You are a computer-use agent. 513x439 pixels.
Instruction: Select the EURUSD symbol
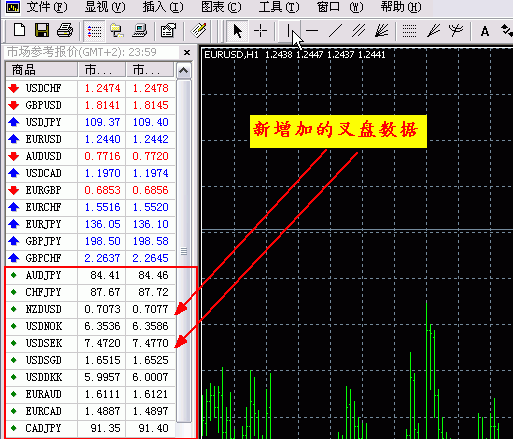coord(43,139)
